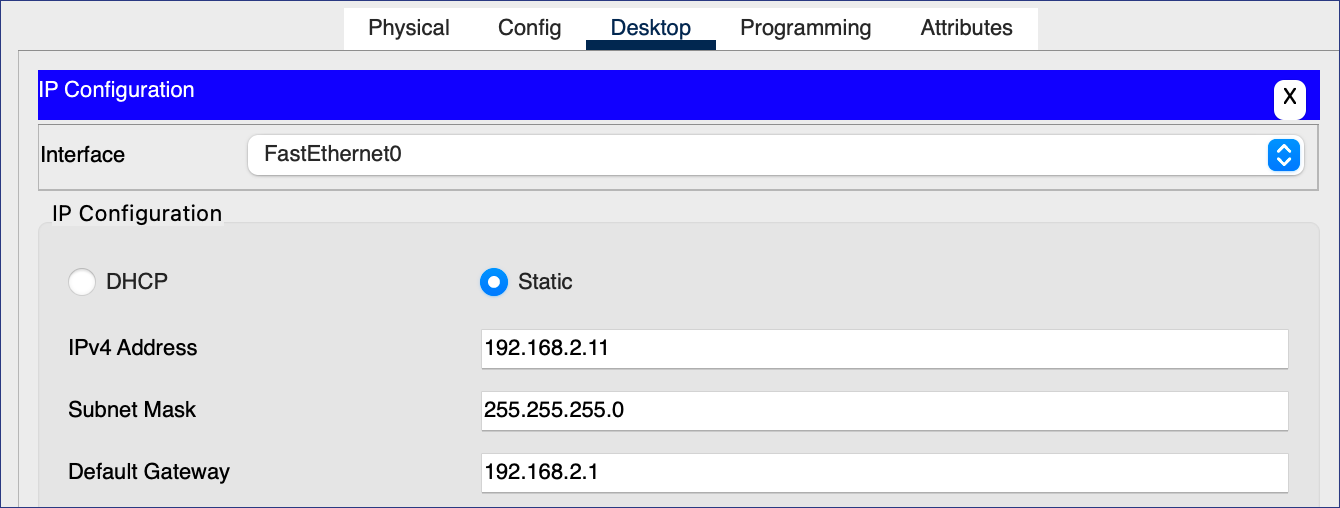The width and height of the screenshot is (1340, 508).
Task: Click the Interface label text
Action: (x=83, y=155)
